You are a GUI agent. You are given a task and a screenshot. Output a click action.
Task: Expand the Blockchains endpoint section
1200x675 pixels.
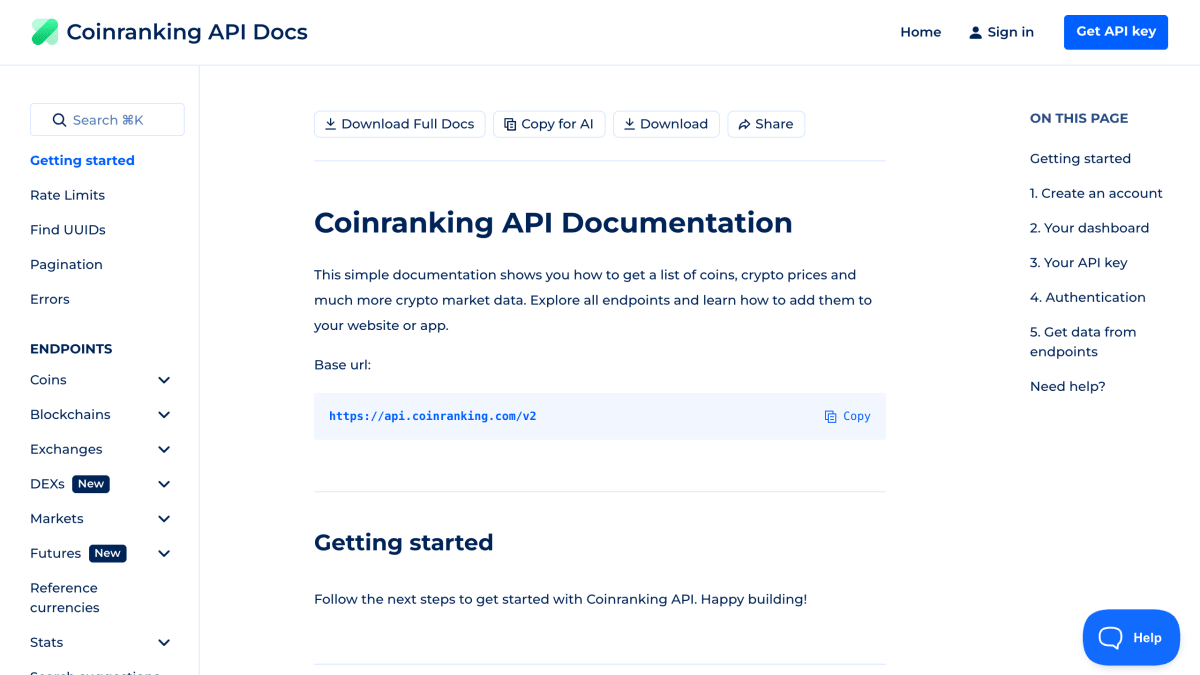click(x=164, y=415)
